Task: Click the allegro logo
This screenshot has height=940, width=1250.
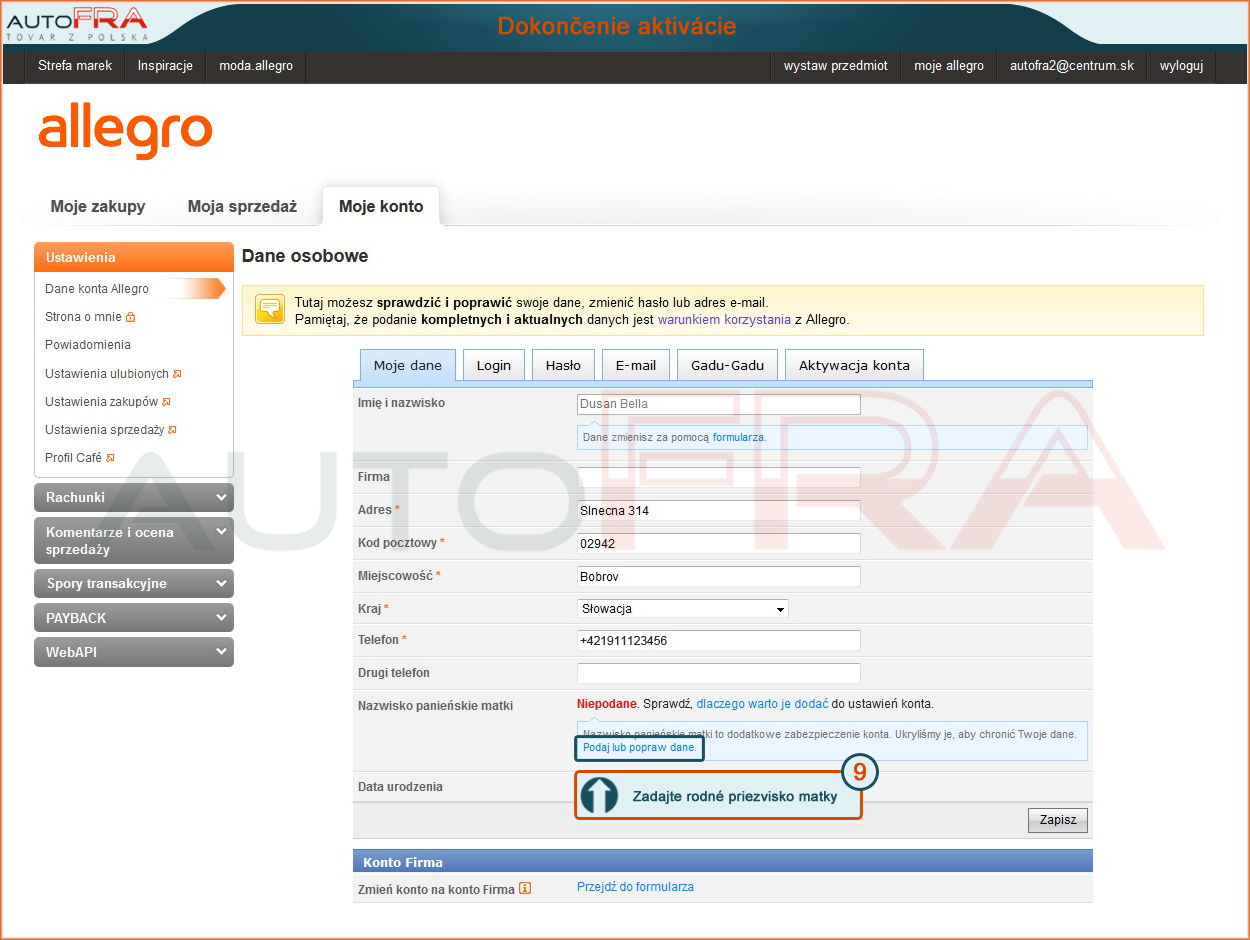Action: pyautogui.click(x=126, y=131)
